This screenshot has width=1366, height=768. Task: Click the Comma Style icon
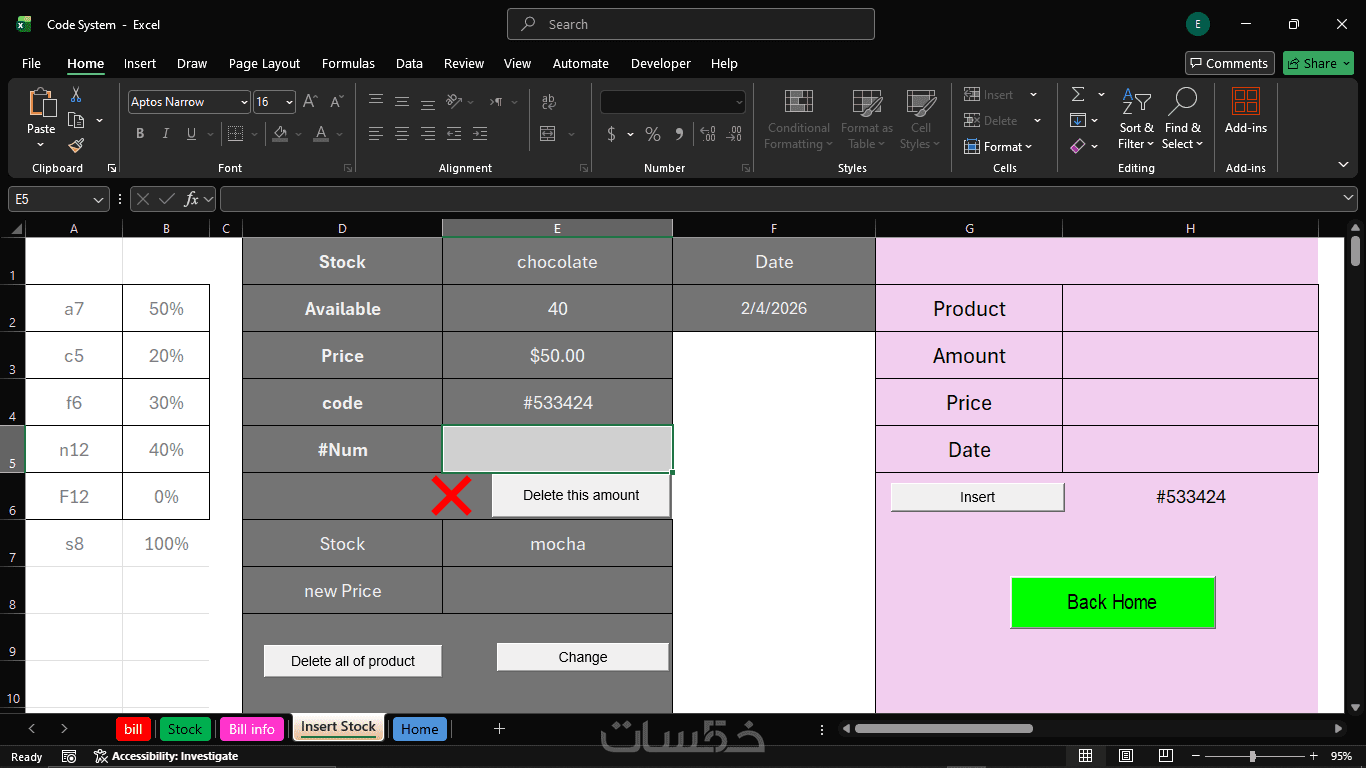[x=679, y=134]
